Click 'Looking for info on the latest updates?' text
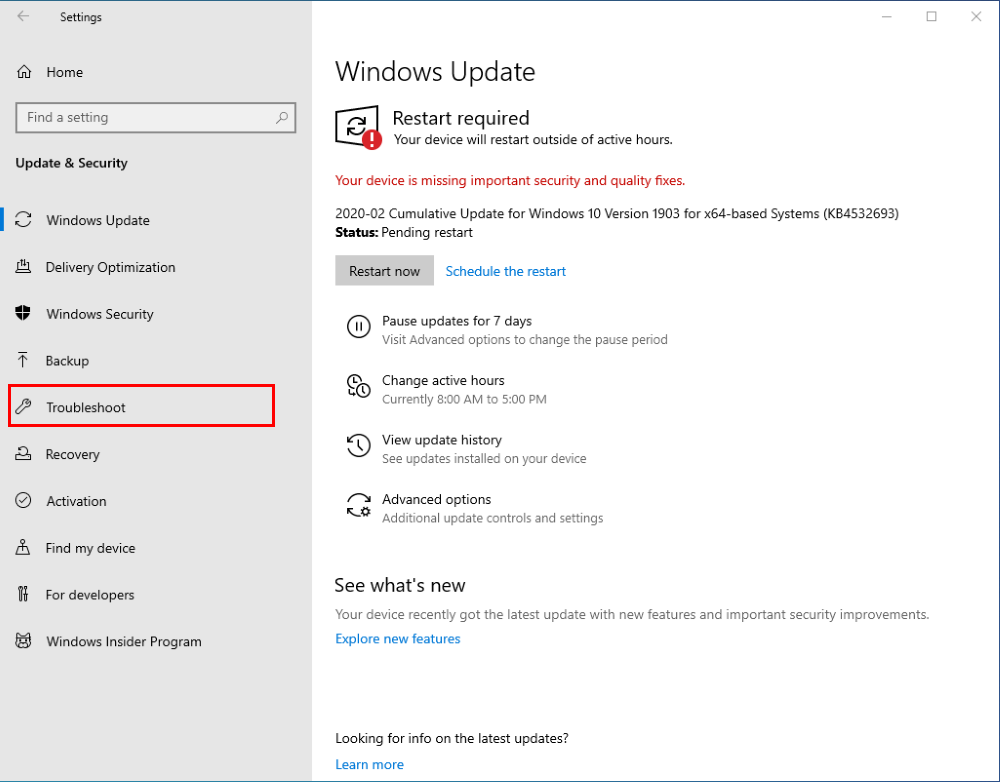This screenshot has width=1000, height=782. 452,738
